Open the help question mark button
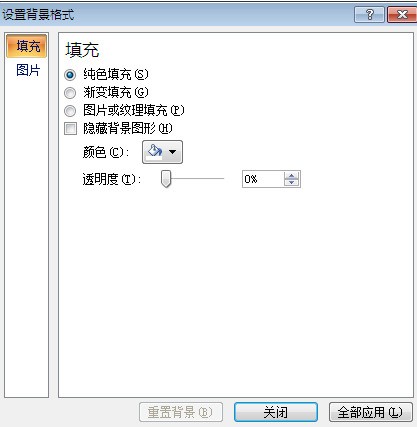417x427 pixels. tap(370, 15)
